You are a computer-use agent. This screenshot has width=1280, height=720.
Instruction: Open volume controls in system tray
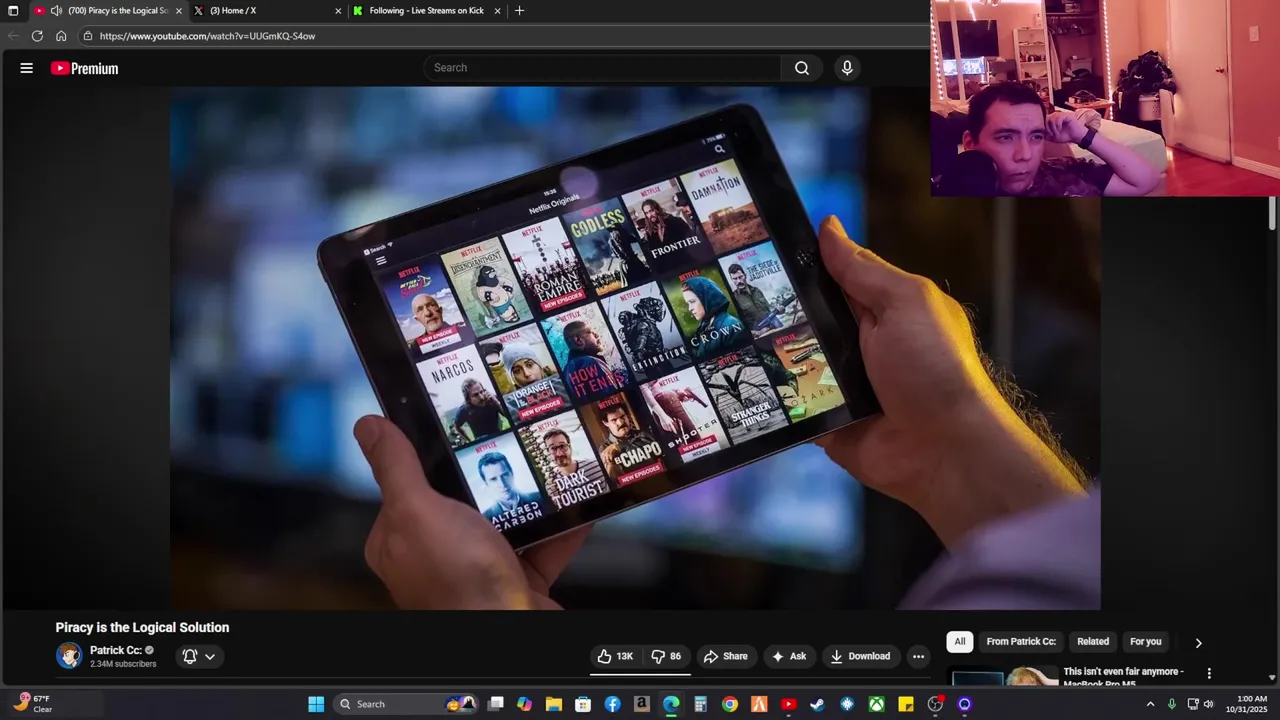coord(1209,704)
